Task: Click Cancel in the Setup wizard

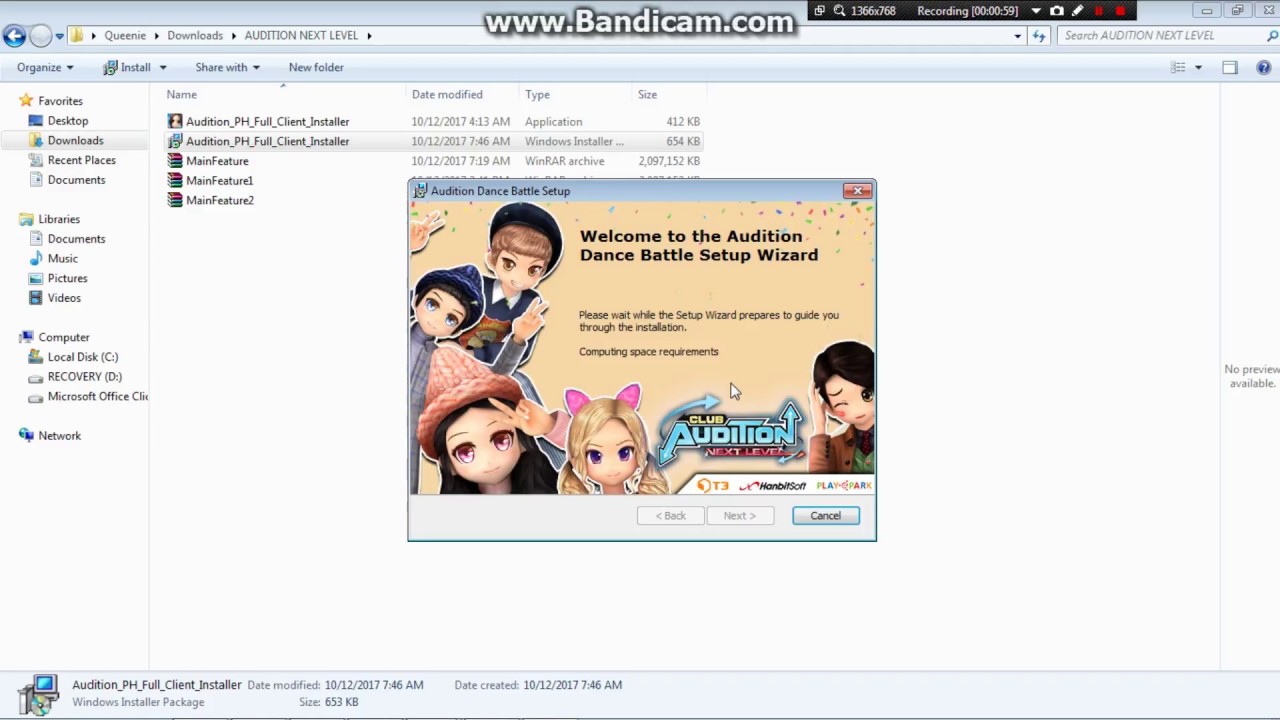Action: (825, 516)
